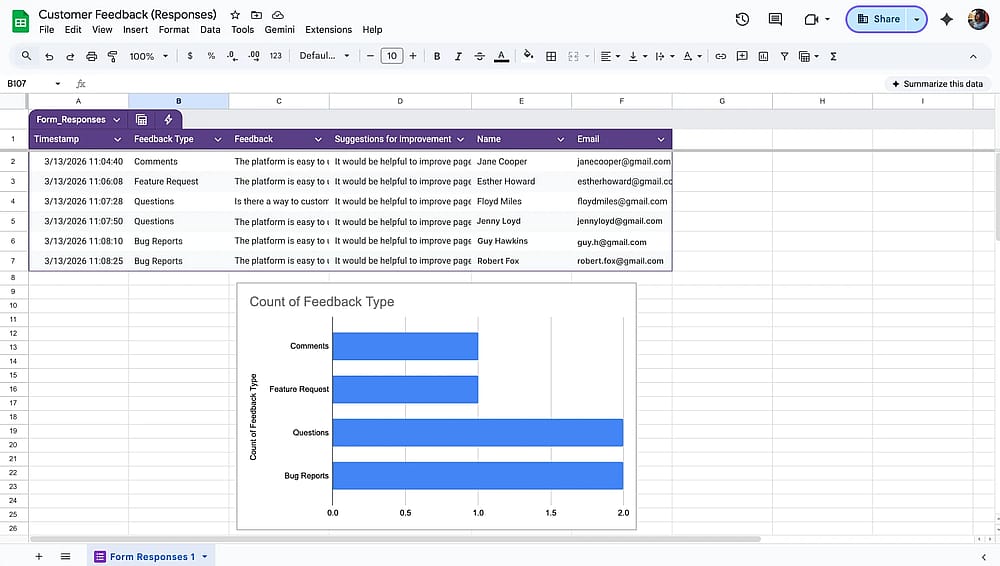Create a filter with funnel icon
The height and width of the screenshot is (566, 1000).
(784, 56)
